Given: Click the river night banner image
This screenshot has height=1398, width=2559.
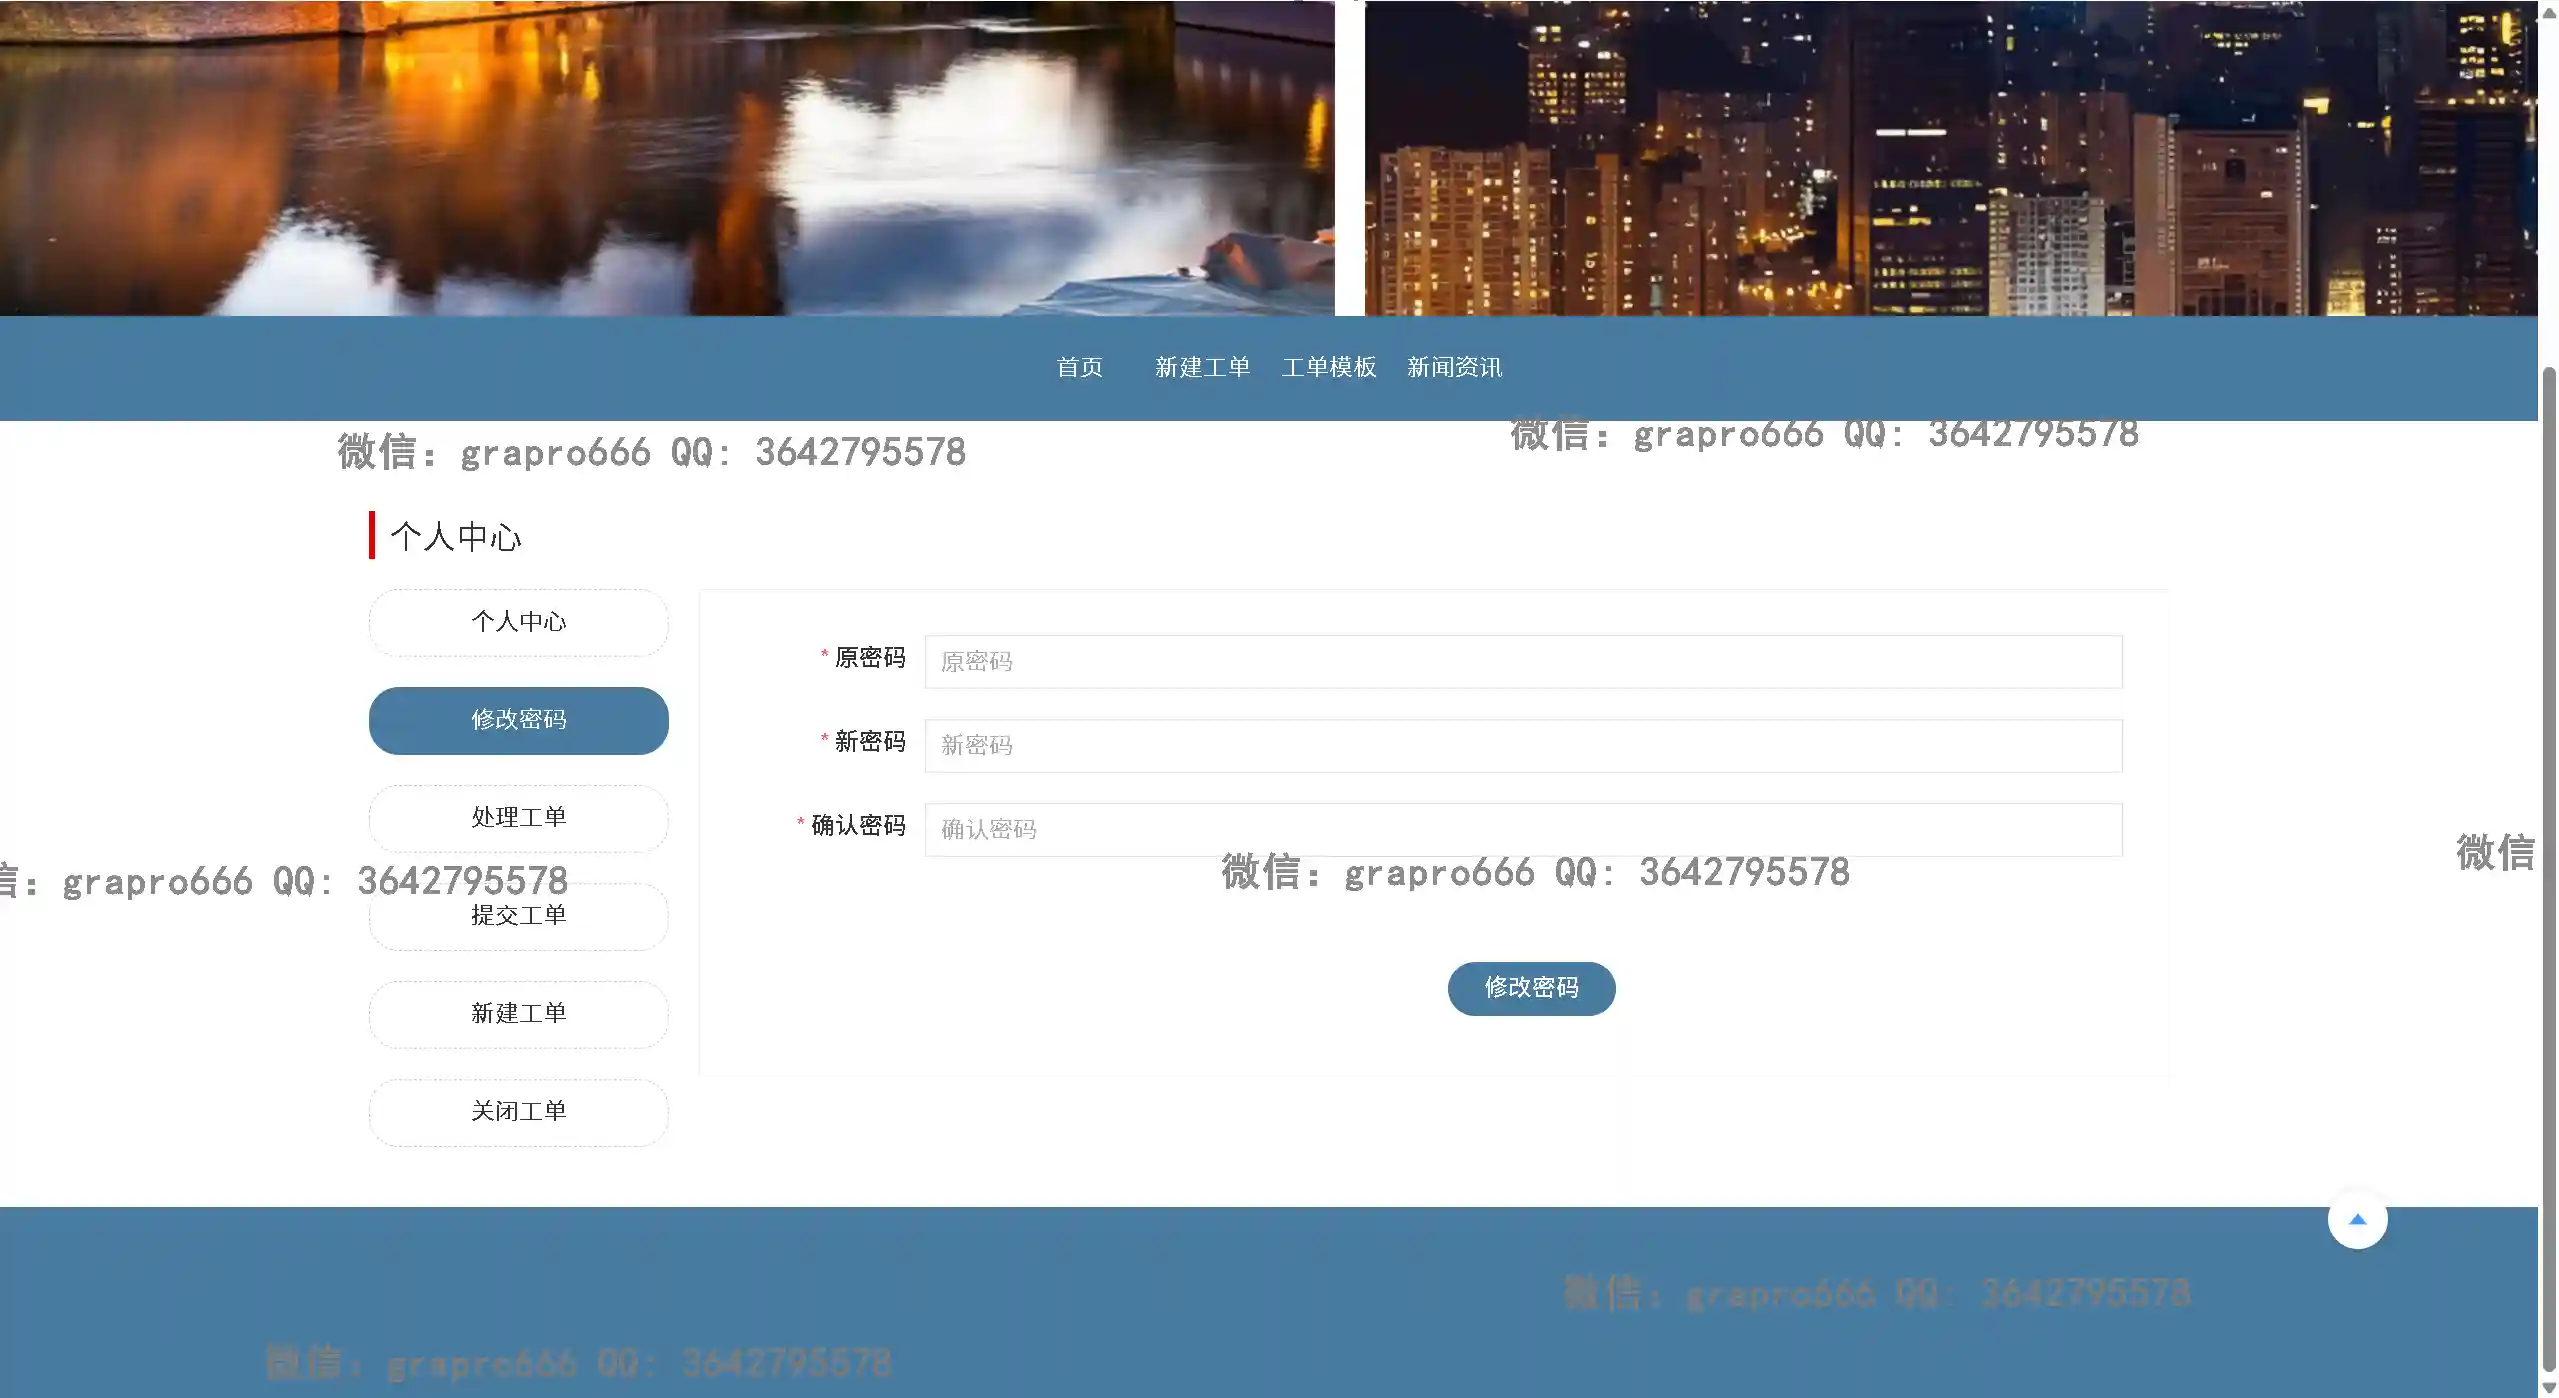Looking at the screenshot, I should click(x=666, y=158).
